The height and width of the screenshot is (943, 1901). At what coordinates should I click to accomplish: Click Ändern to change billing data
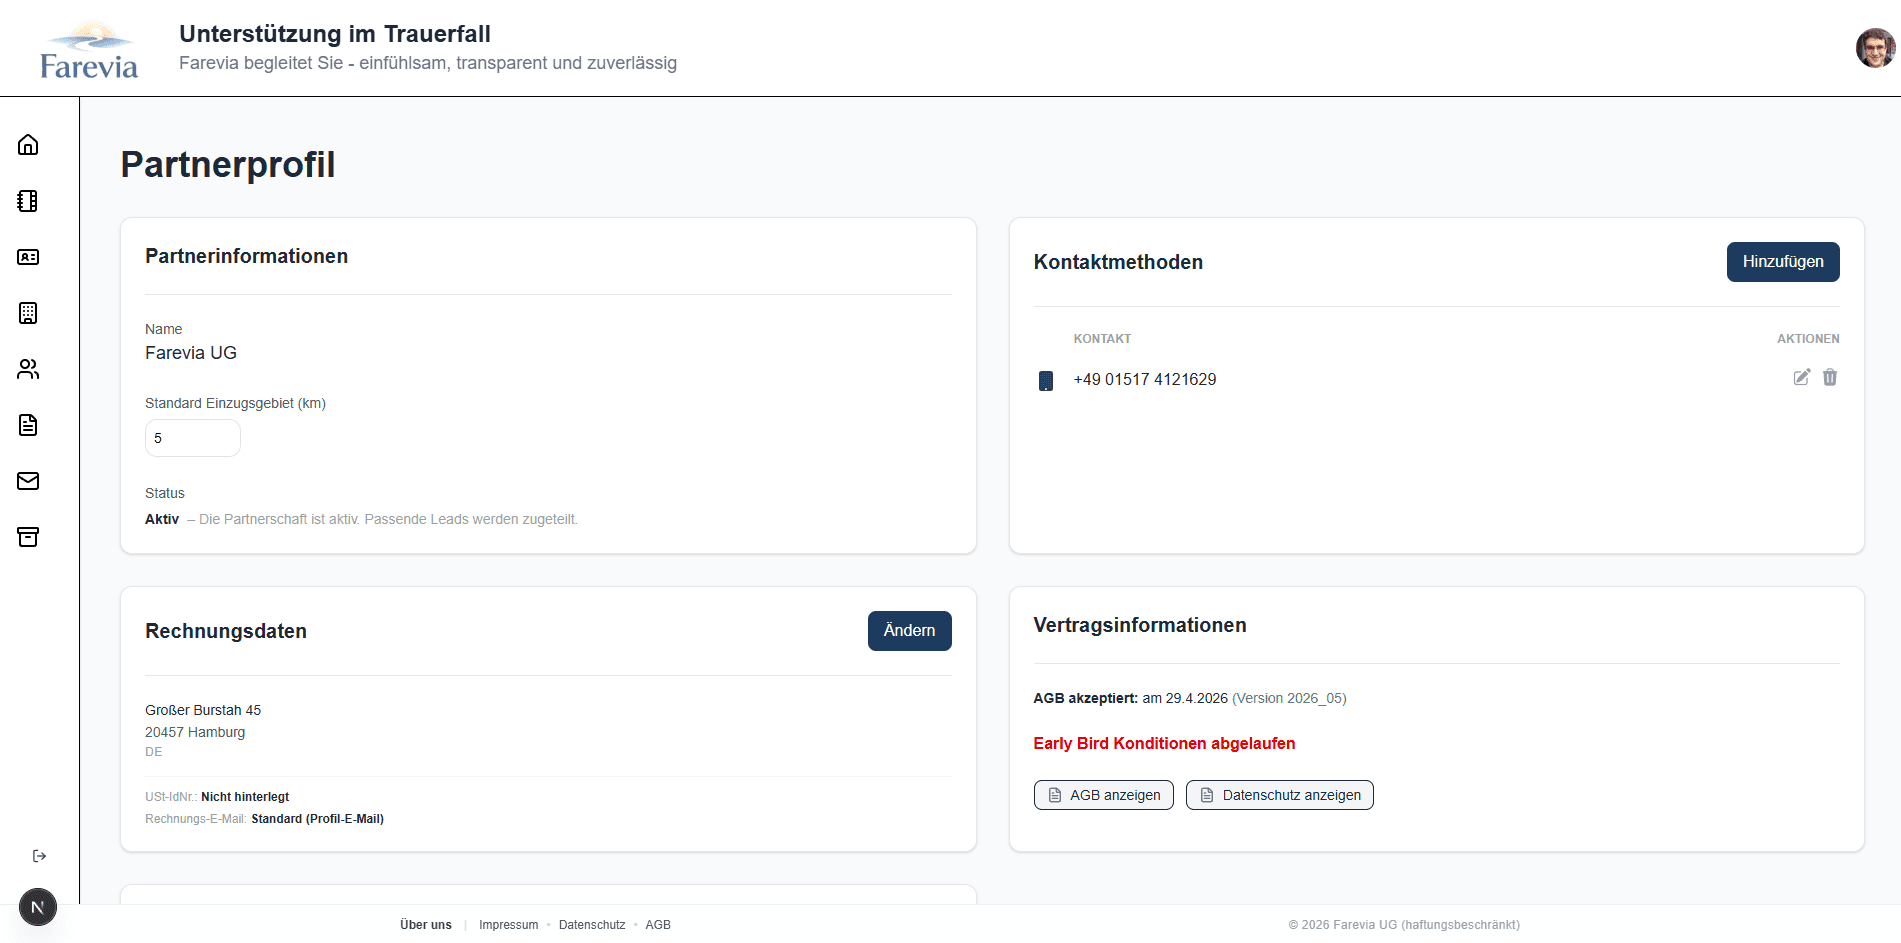tap(910, 631)
